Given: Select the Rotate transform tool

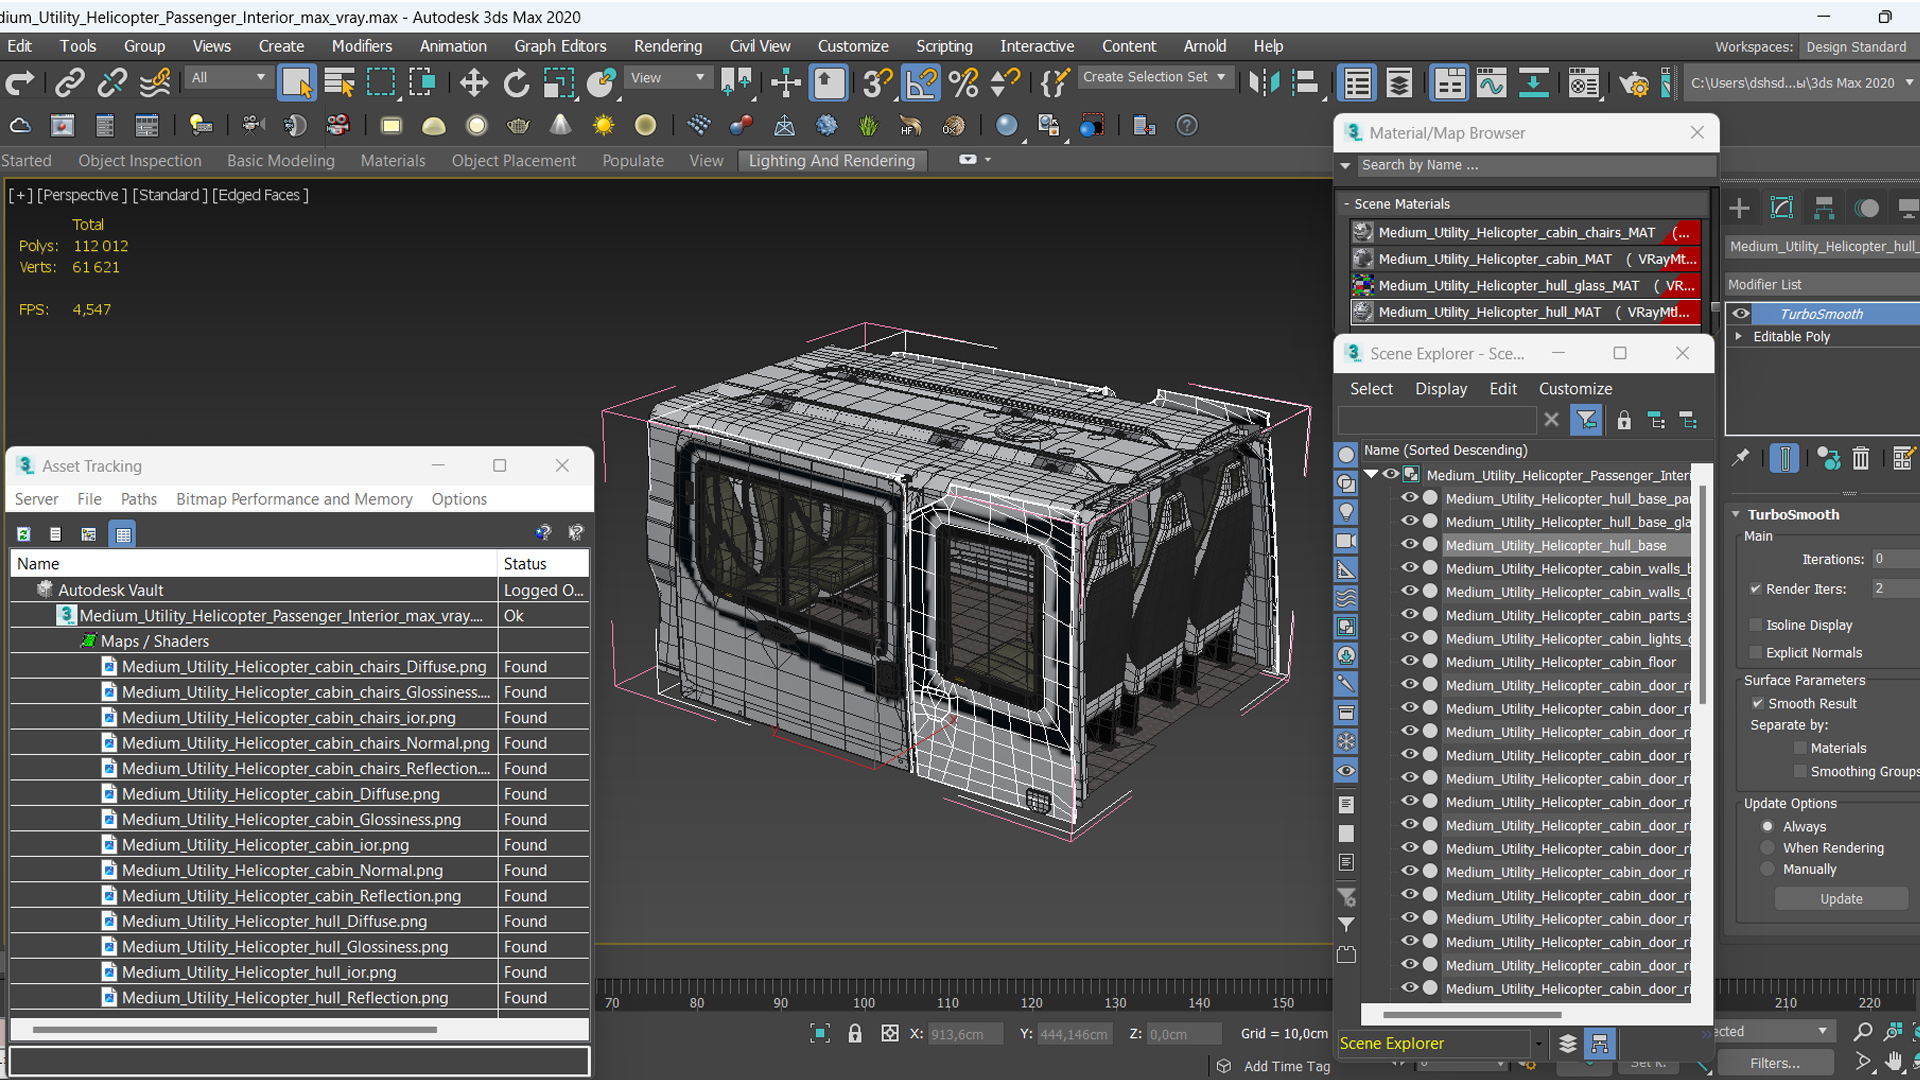Looking at the screenshot, I should [x=516, y=83].
